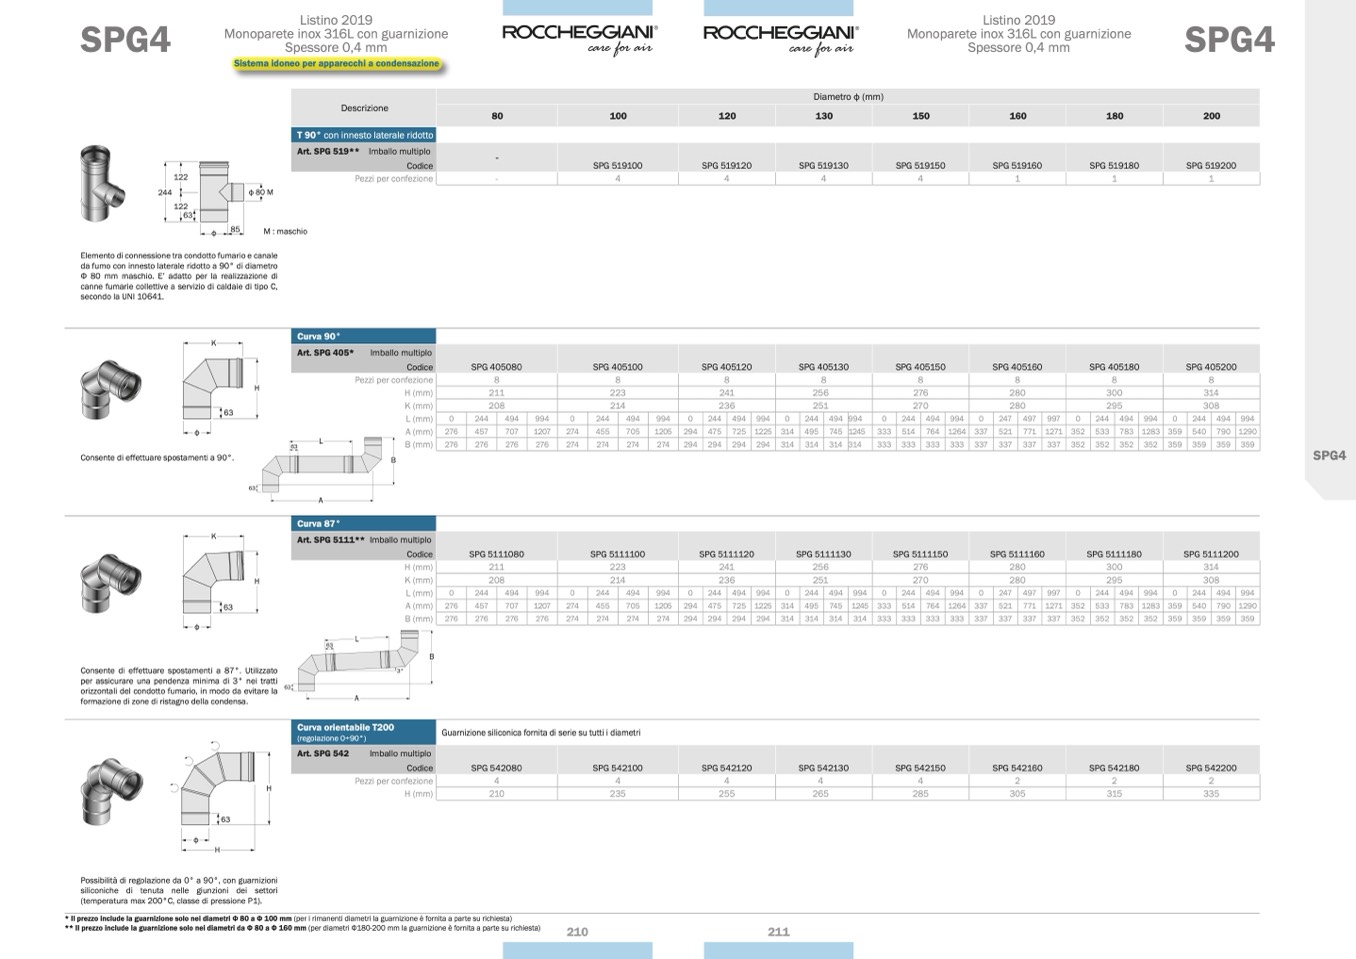The width and height of the screenshot is (1356, 959).
Task: Click the left Roccheggiani care for air logo
Action: pyautogui.click(x=579, y=38)
